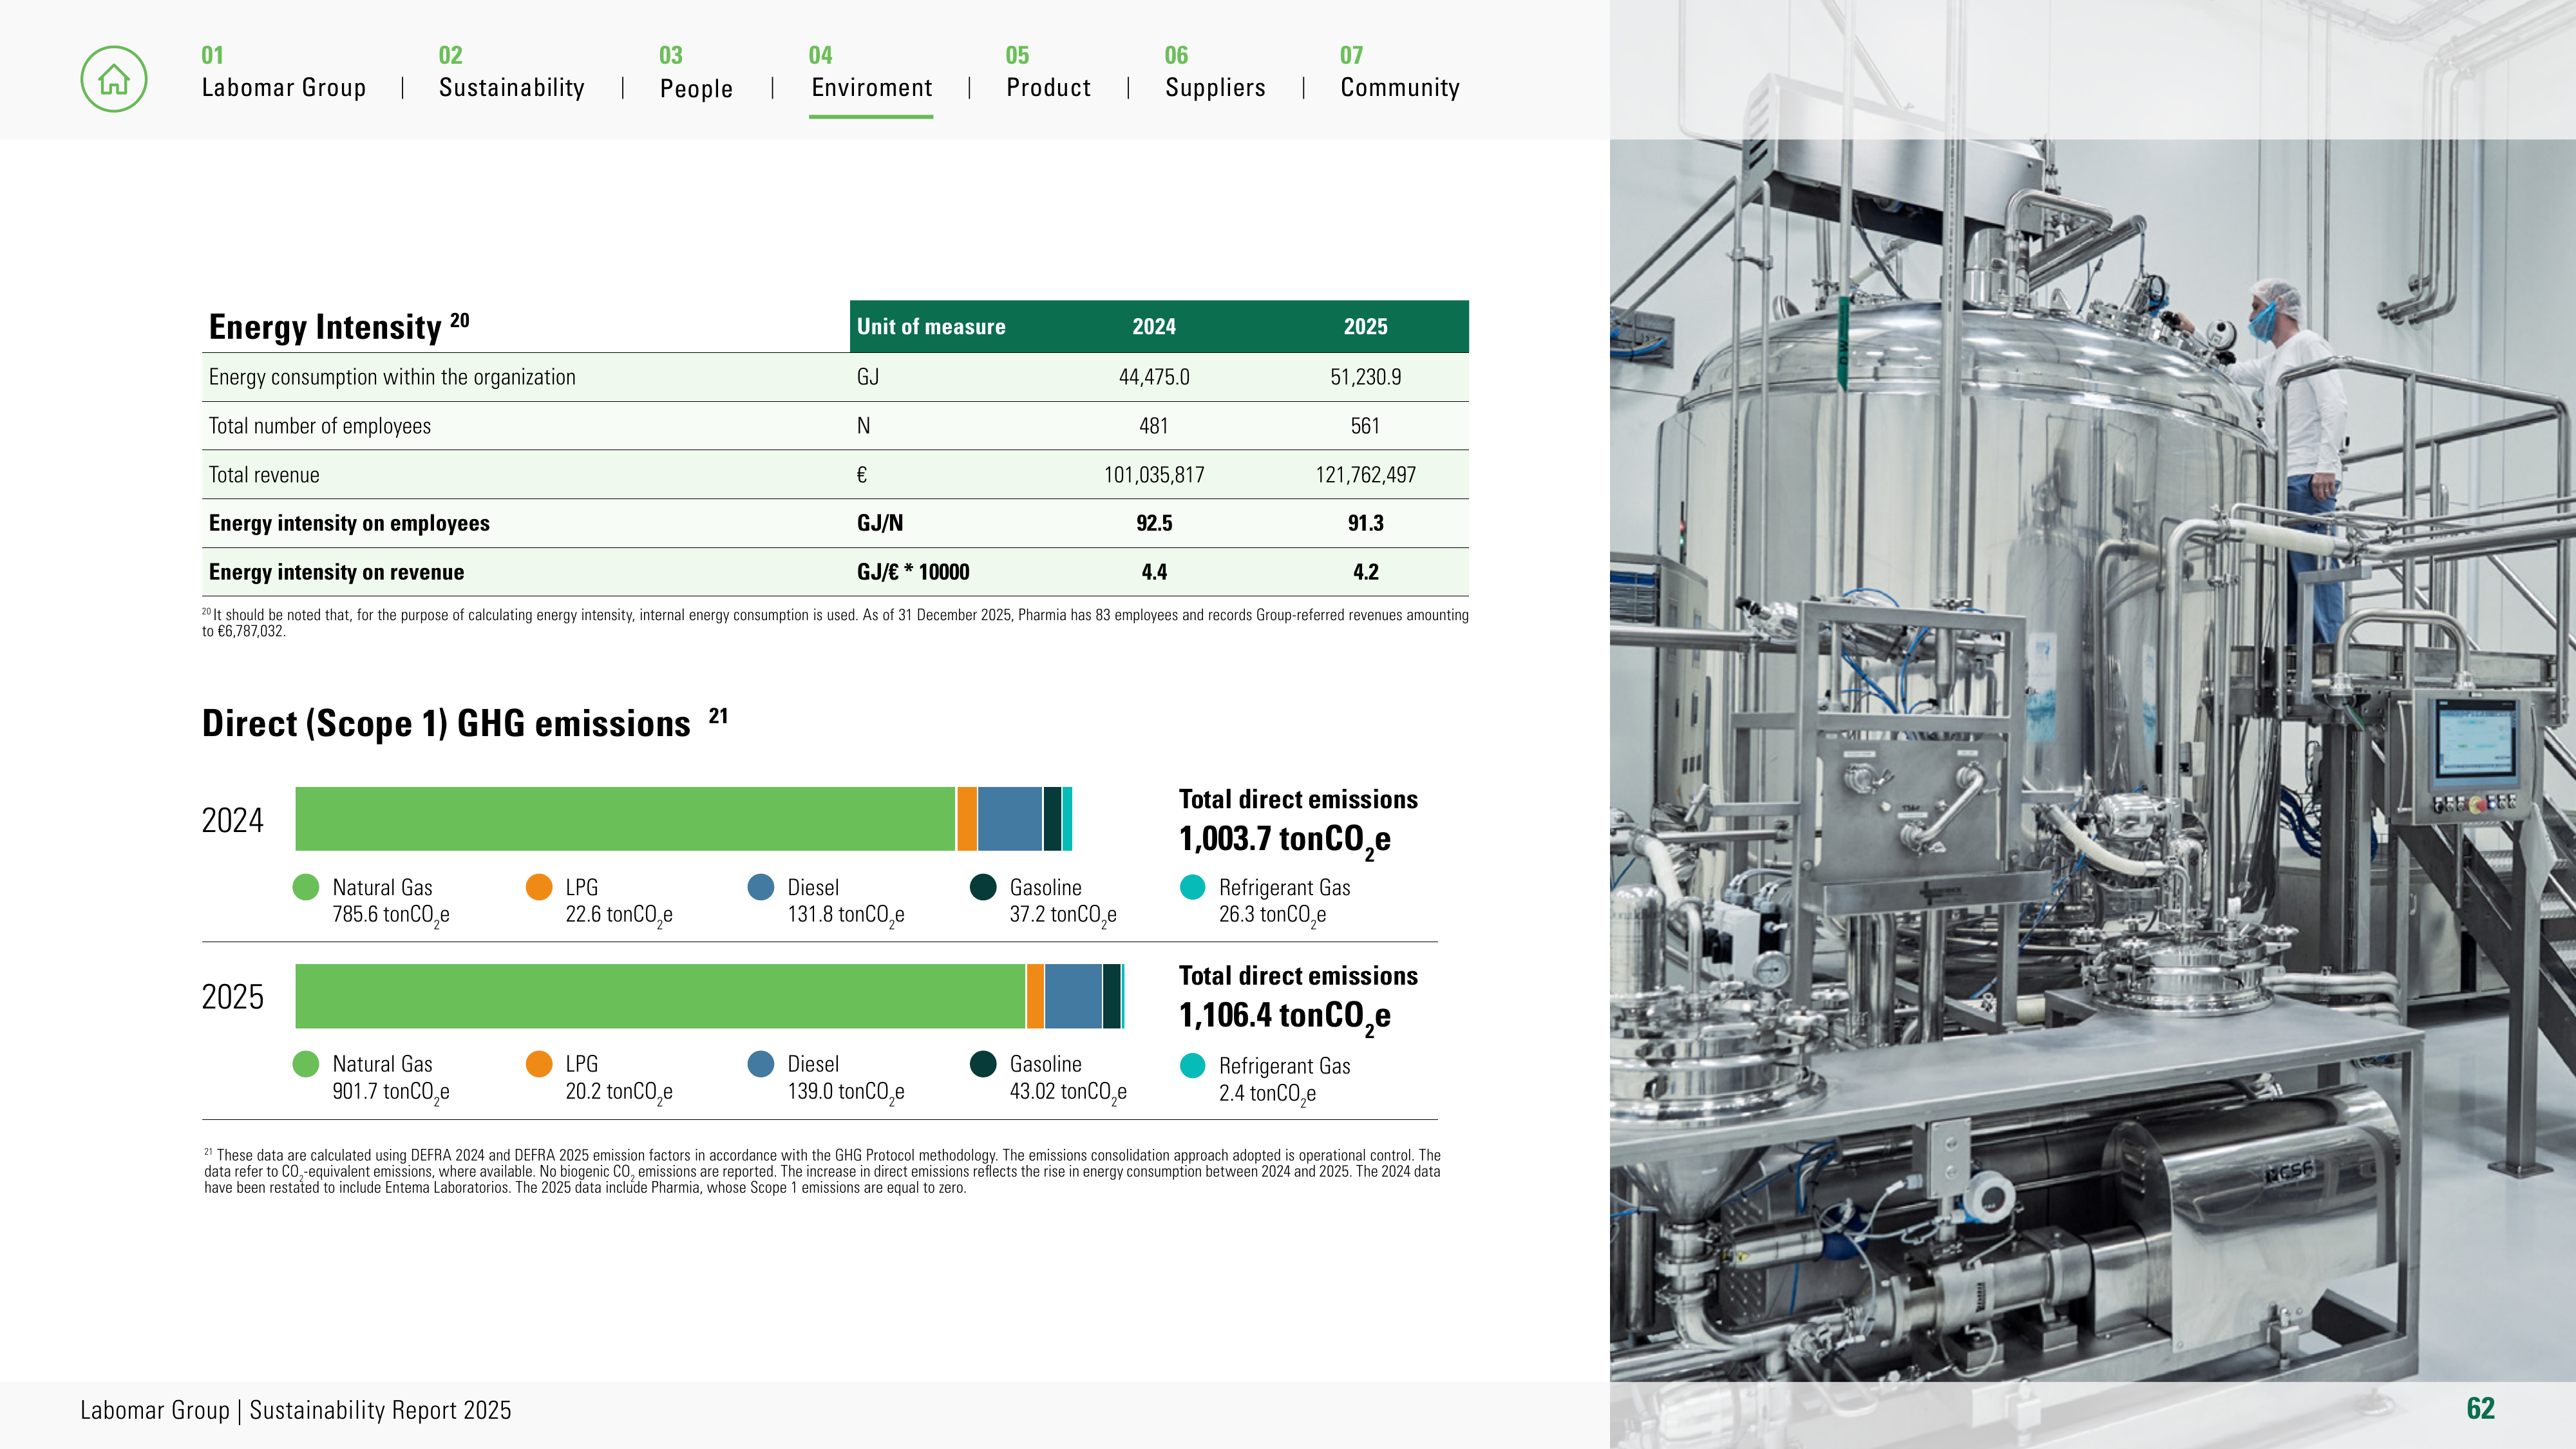Click the 2024 Diesel blue legend dot
The image size is (2576, 1449).
761,887
